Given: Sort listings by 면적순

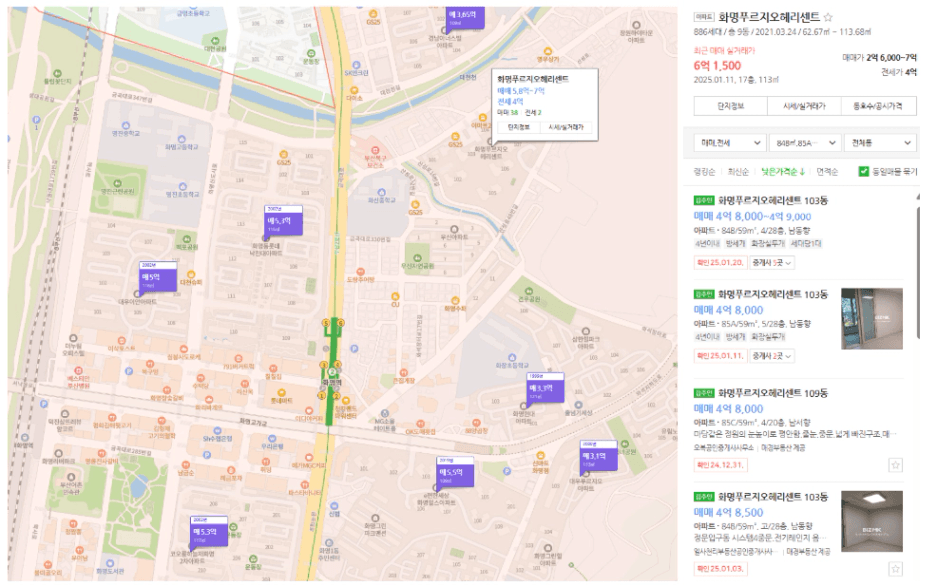Looking at the screenshot, I should [827, 172].
